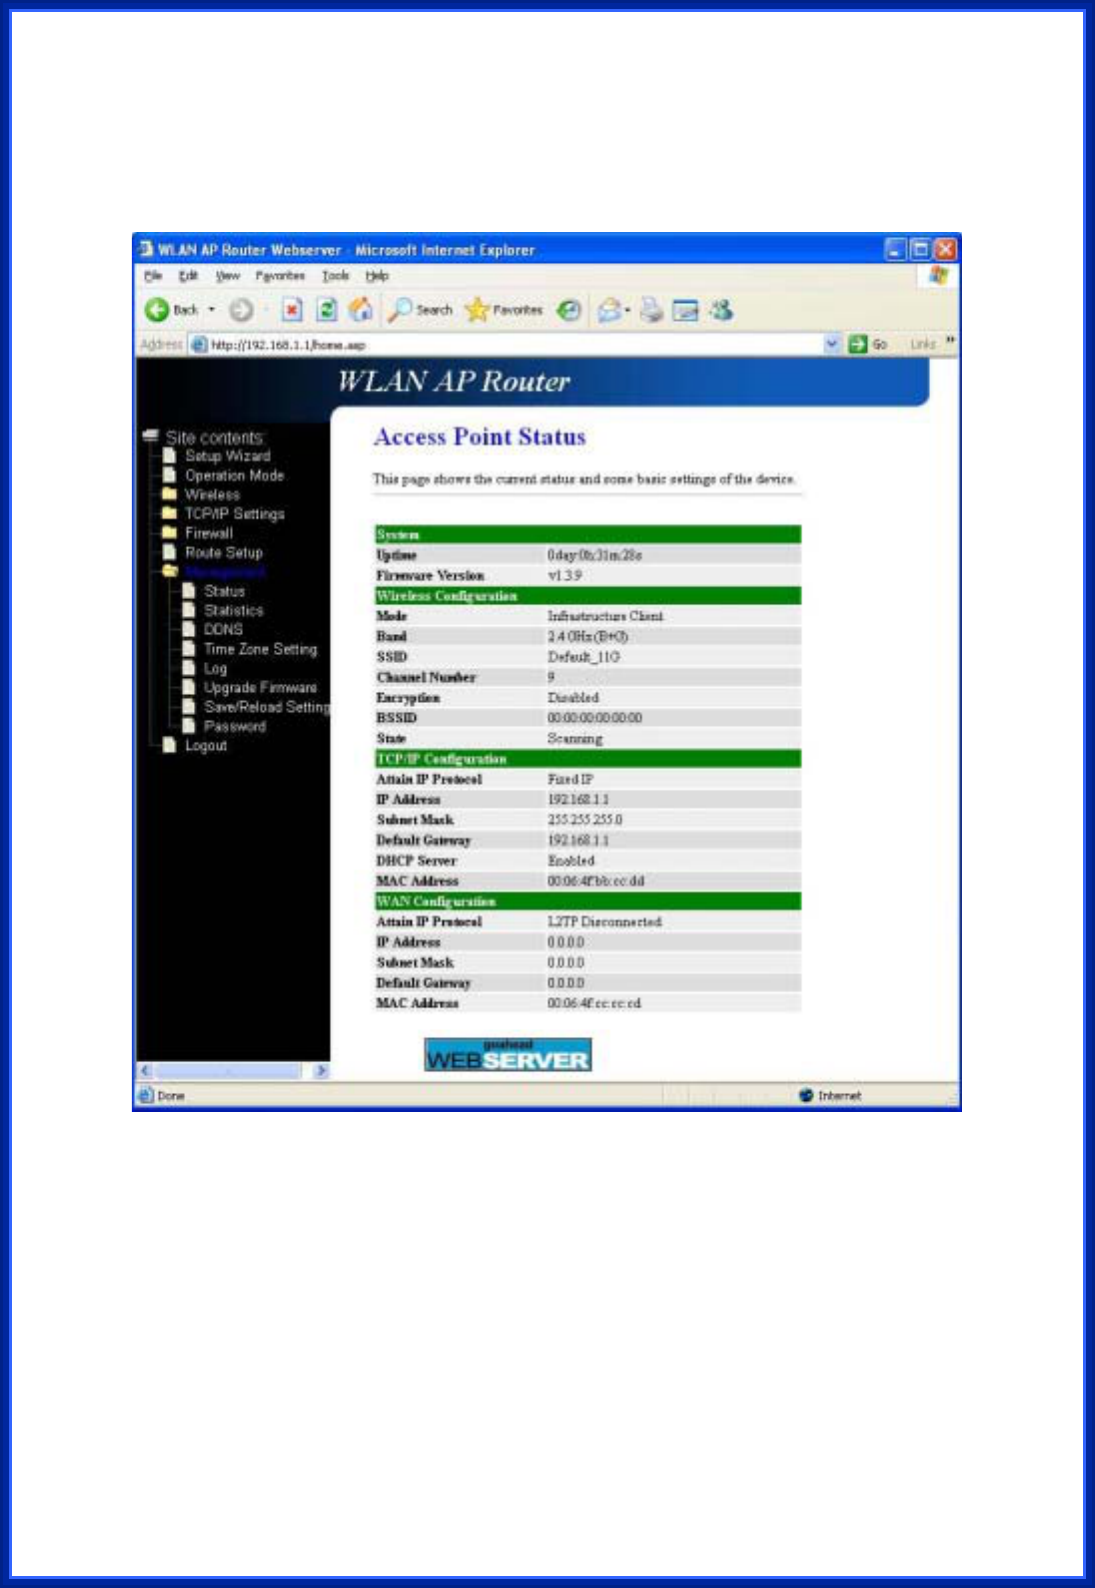Click the Windows logo throbber icon

tap(938, 275)
